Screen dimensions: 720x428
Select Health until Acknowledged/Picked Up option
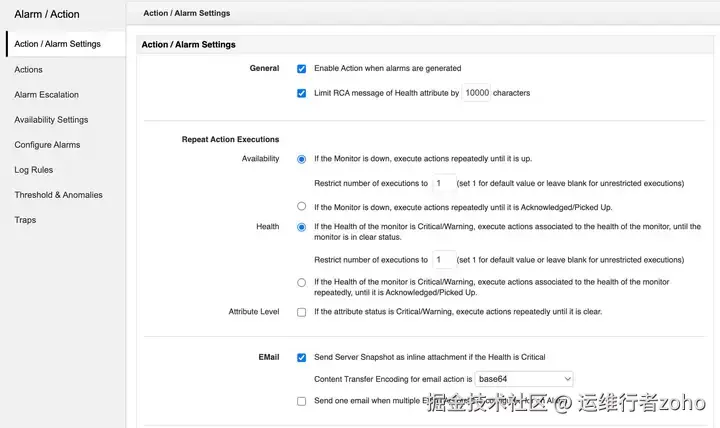[x=301, y=283]
